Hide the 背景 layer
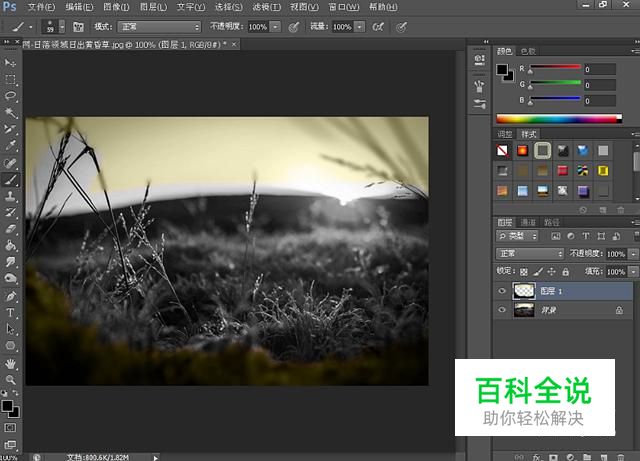Image resolution: width=640 pixels, height=461 pixels. click(502, 310)
